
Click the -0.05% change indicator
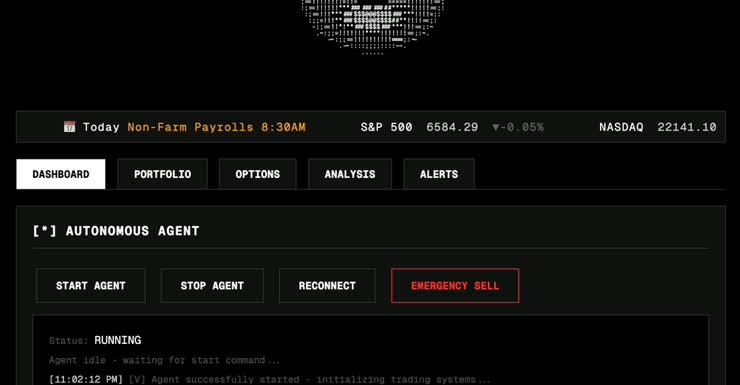click(x=518, y=127)
